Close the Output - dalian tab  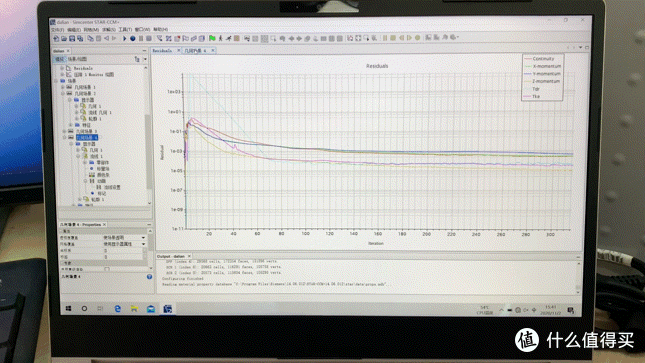pyautogui.click(x=189, y=256)
